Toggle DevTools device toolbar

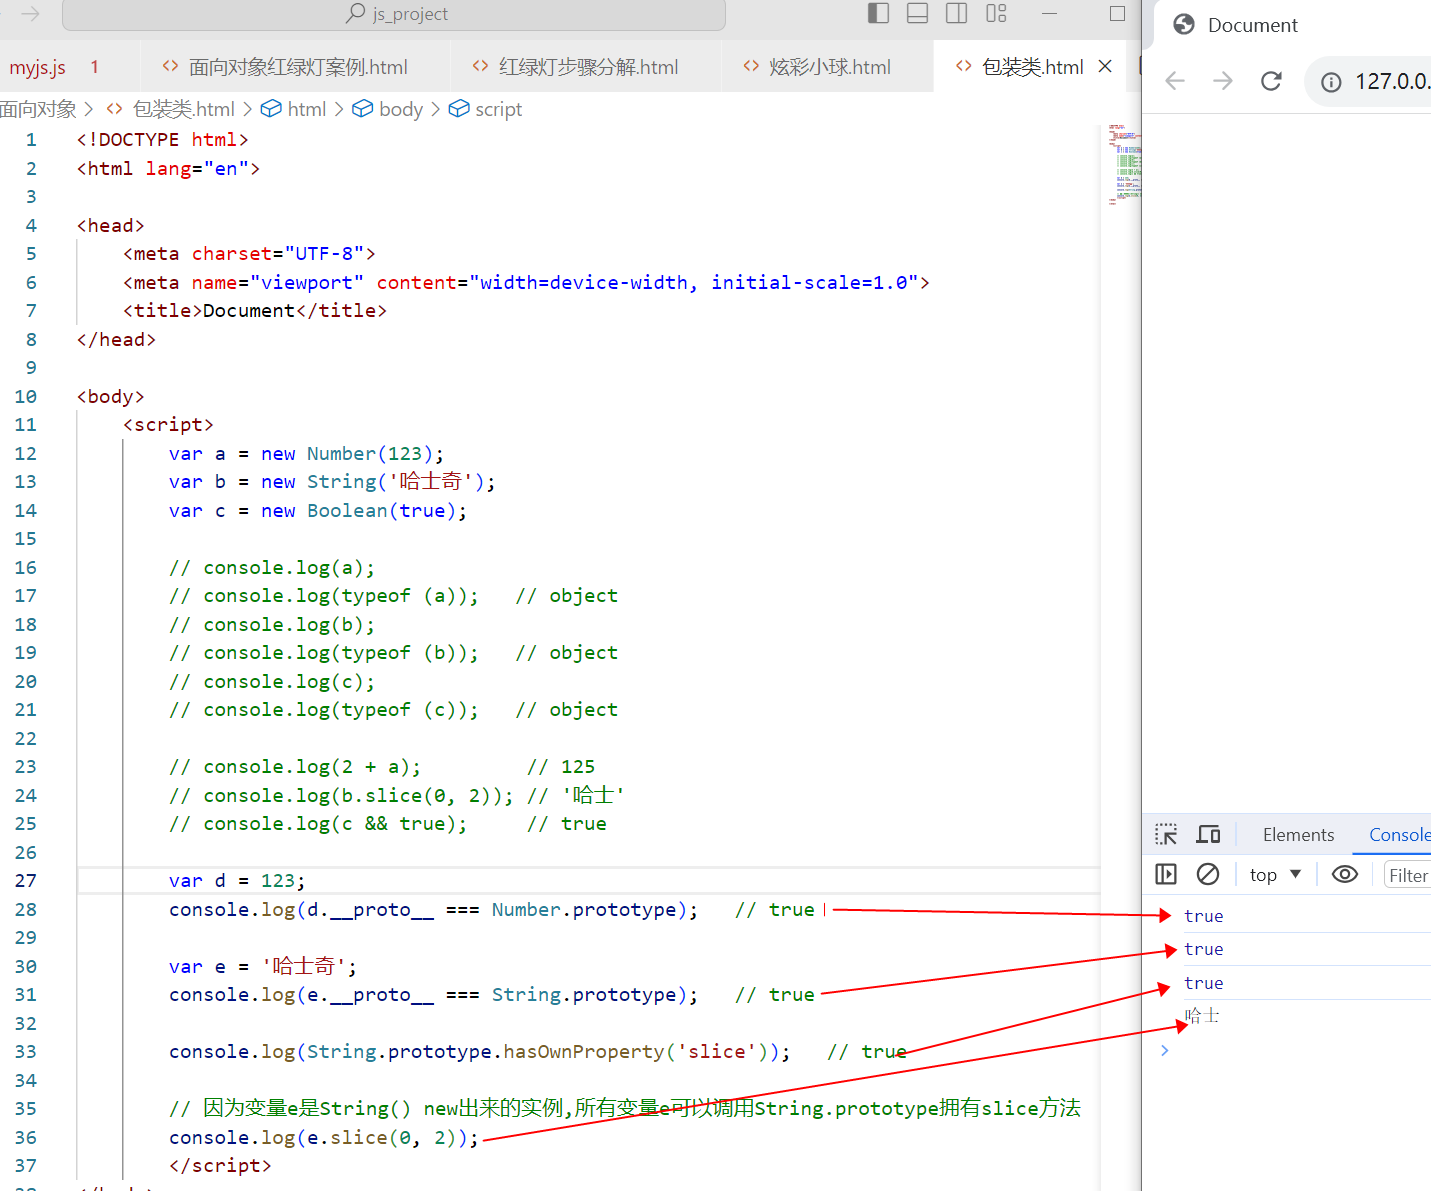point(1208,834)
